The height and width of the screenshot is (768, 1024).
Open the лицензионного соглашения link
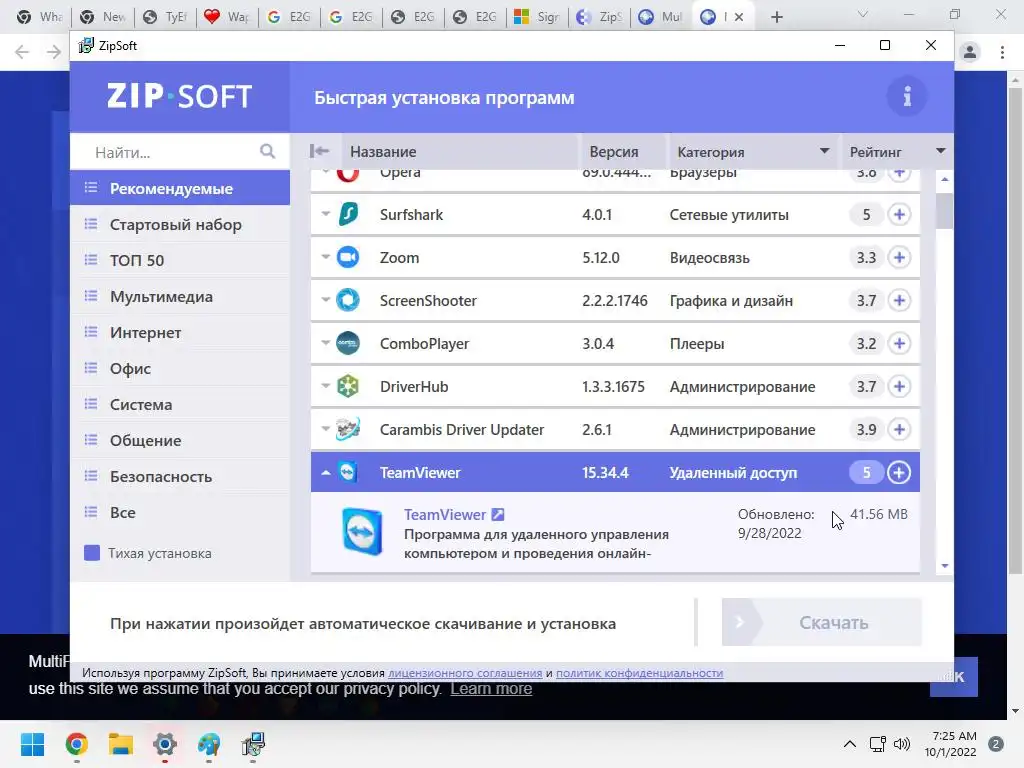pos(465,673)
